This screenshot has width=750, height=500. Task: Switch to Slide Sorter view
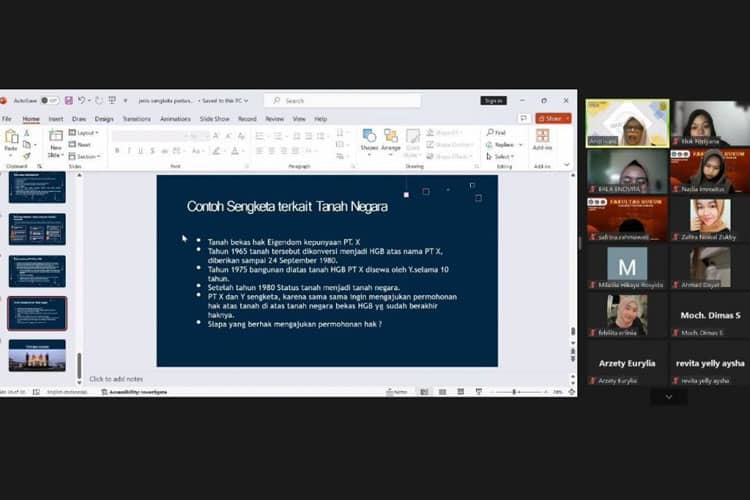[442, 392]
